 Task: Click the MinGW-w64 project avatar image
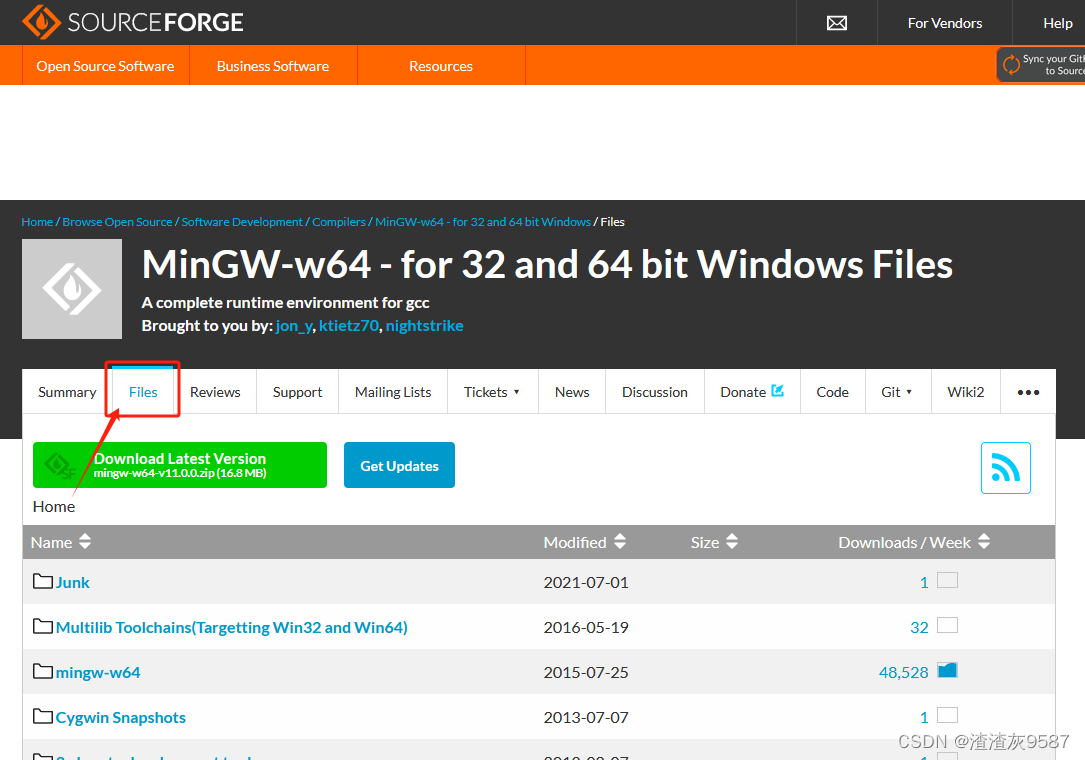[71, 288]
